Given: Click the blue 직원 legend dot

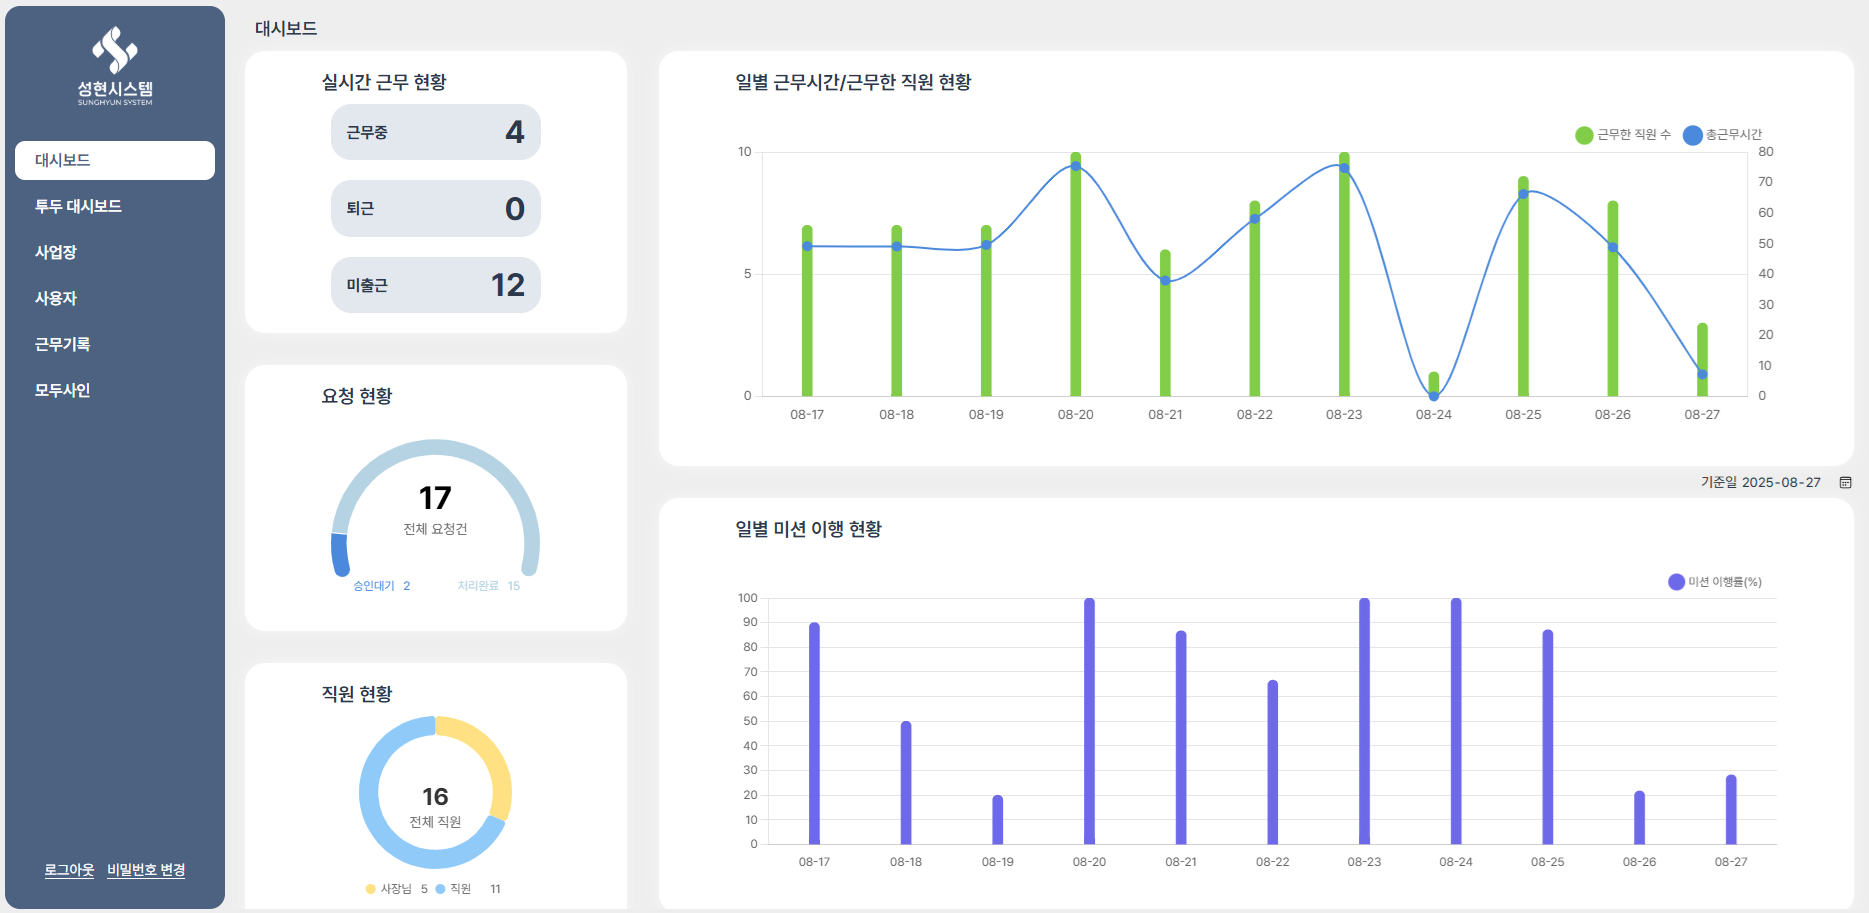Looking at the screenshot, I should [x=440, y=889].
